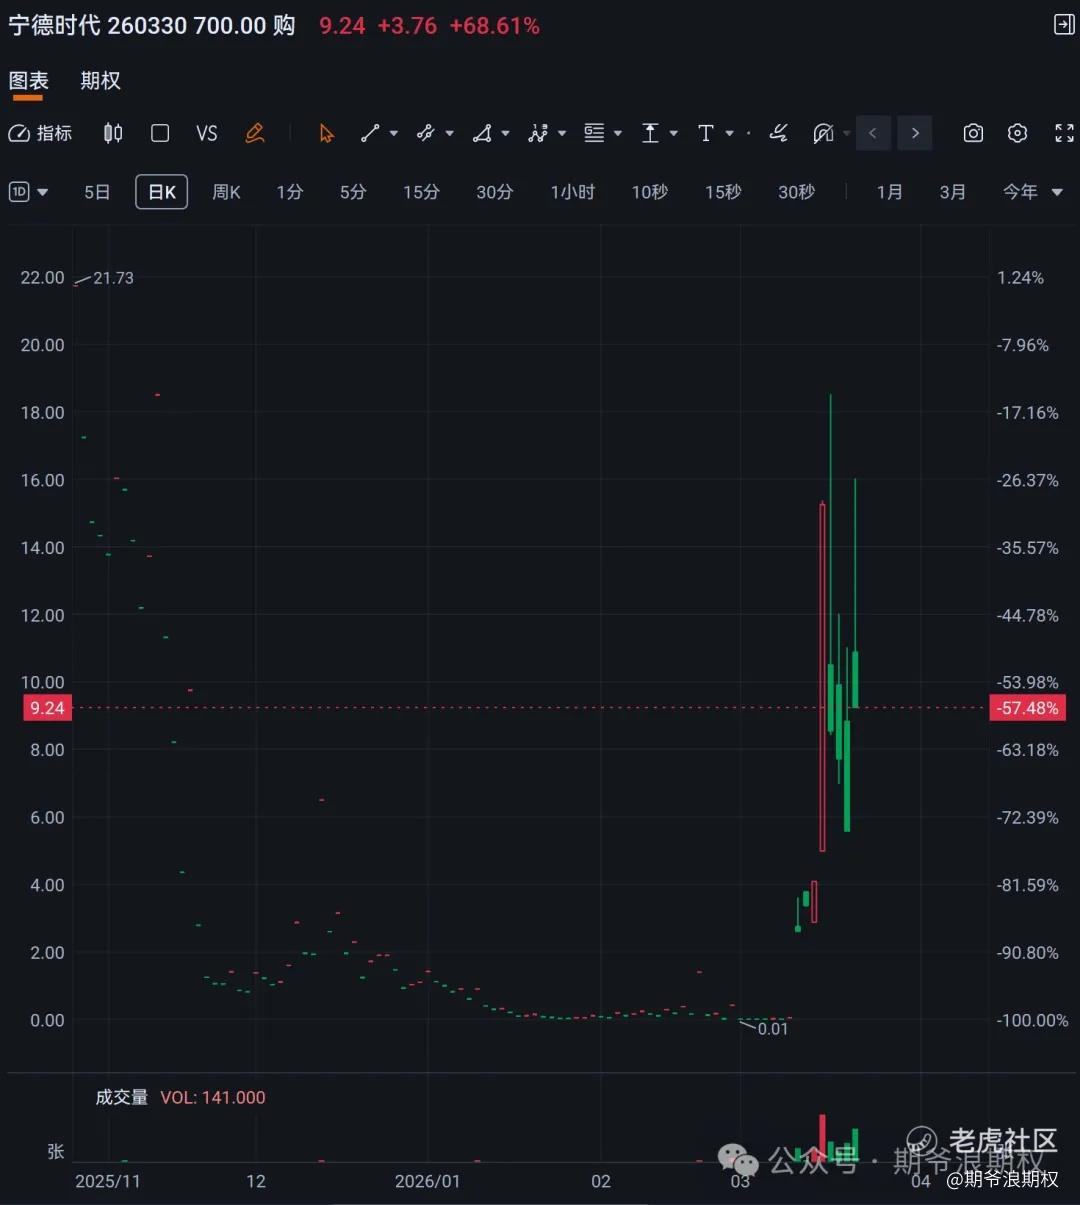The width and height of the screenshot is (1080, 1205).
Task: Toggle the orange drawing pencil tool
Action: (255, 133)
